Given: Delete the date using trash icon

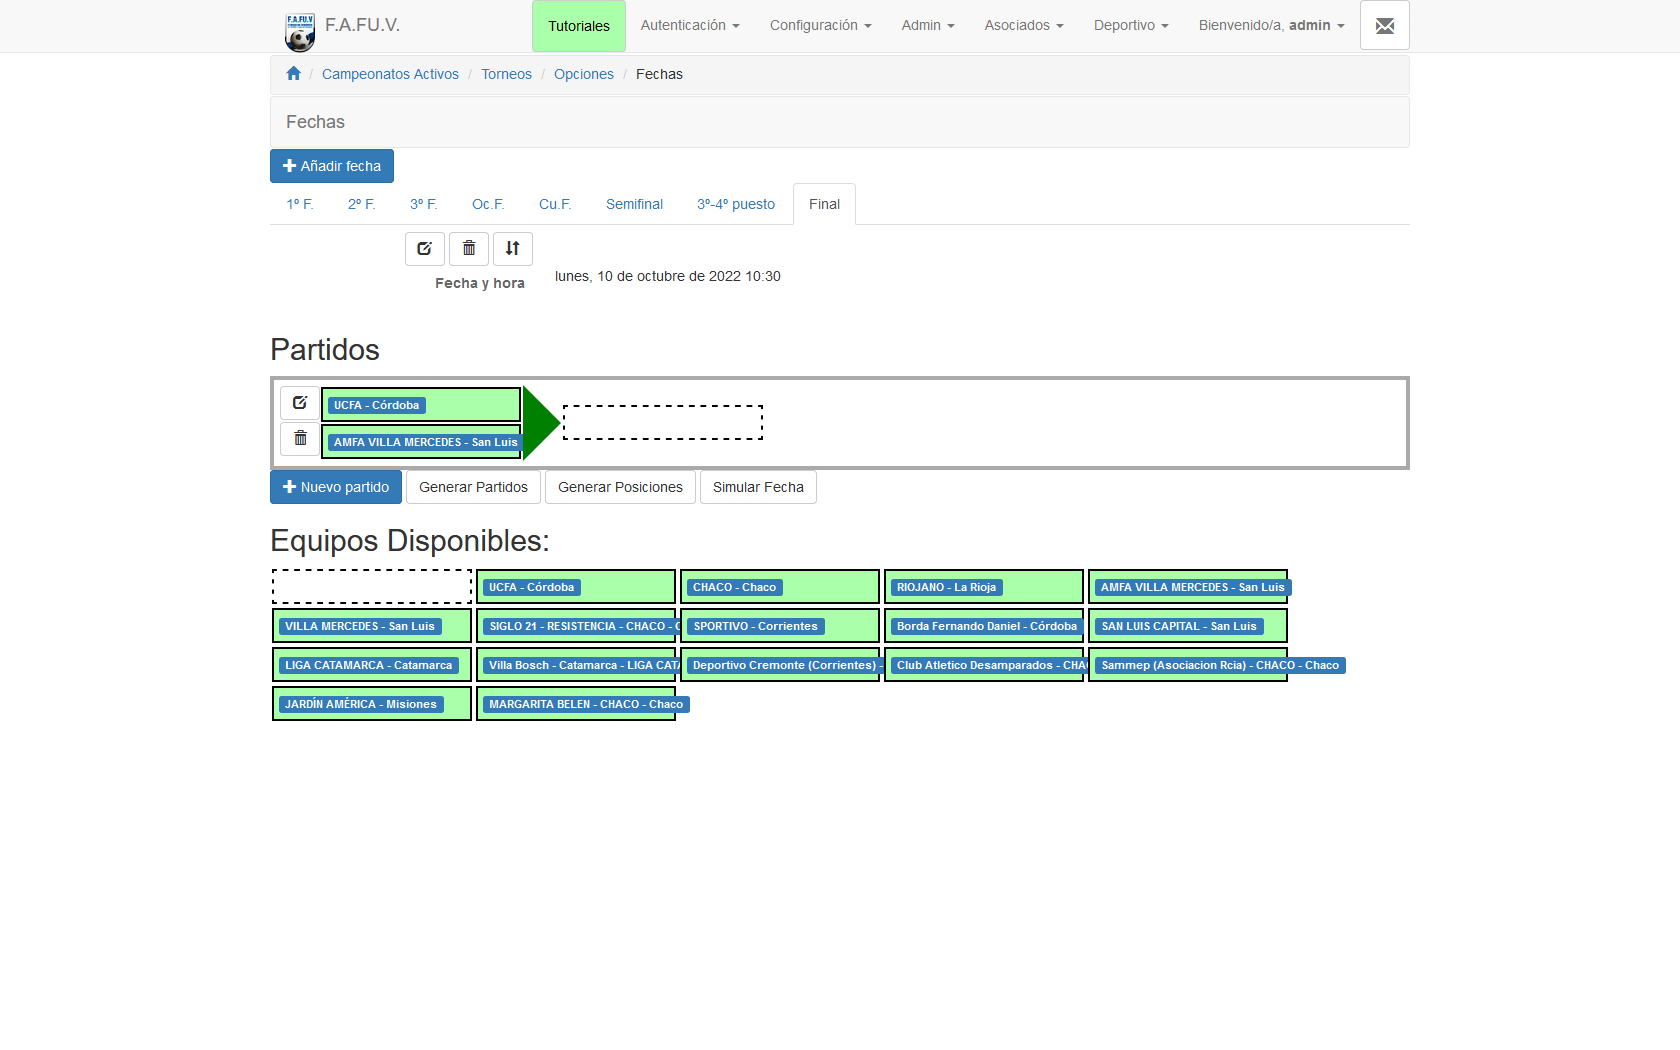Looking at the screenshot, I should pos(469,249).
